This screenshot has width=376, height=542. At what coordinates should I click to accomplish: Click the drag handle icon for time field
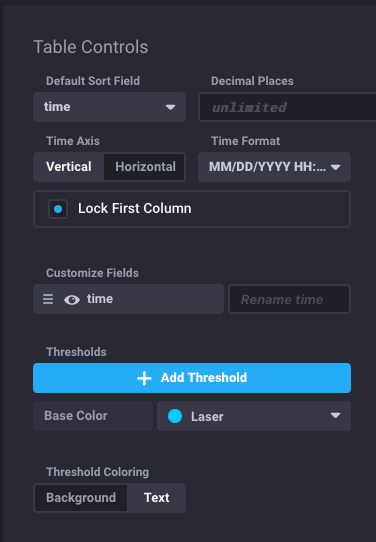pyautogui.click(x=48, y=299)
